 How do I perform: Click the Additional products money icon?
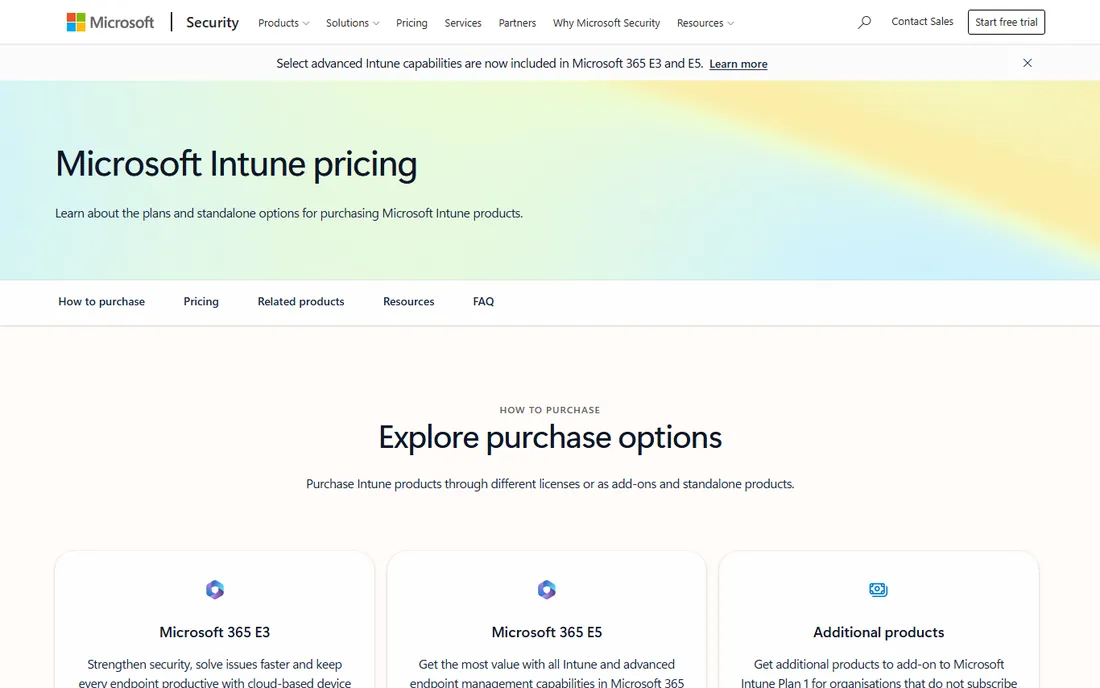878,590
